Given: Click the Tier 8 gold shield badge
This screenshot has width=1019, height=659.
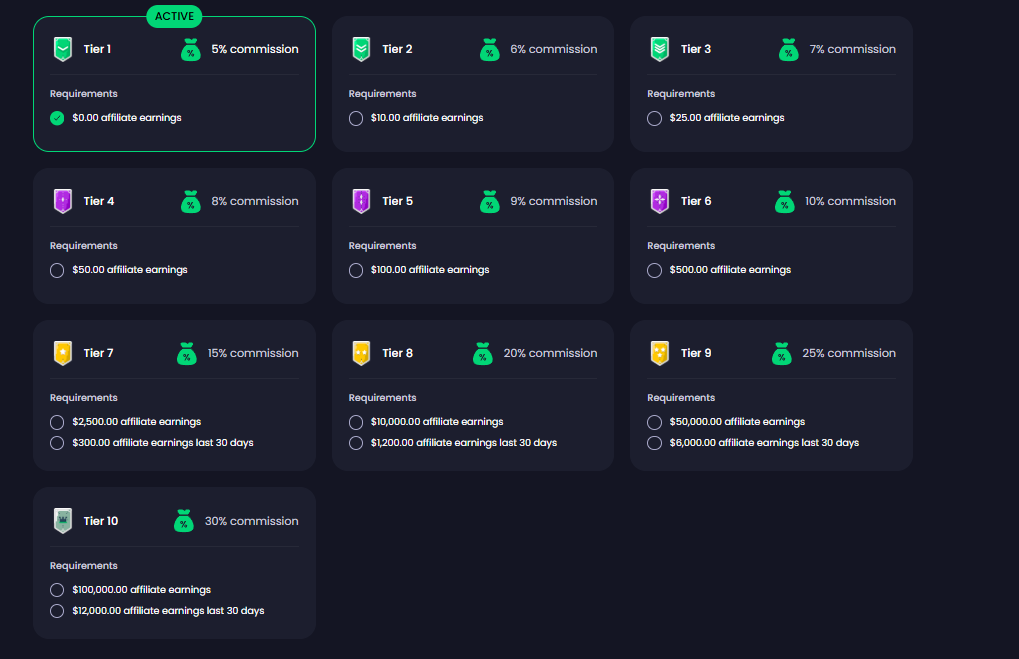Looking at the screenshot, I should pos(361,354).
